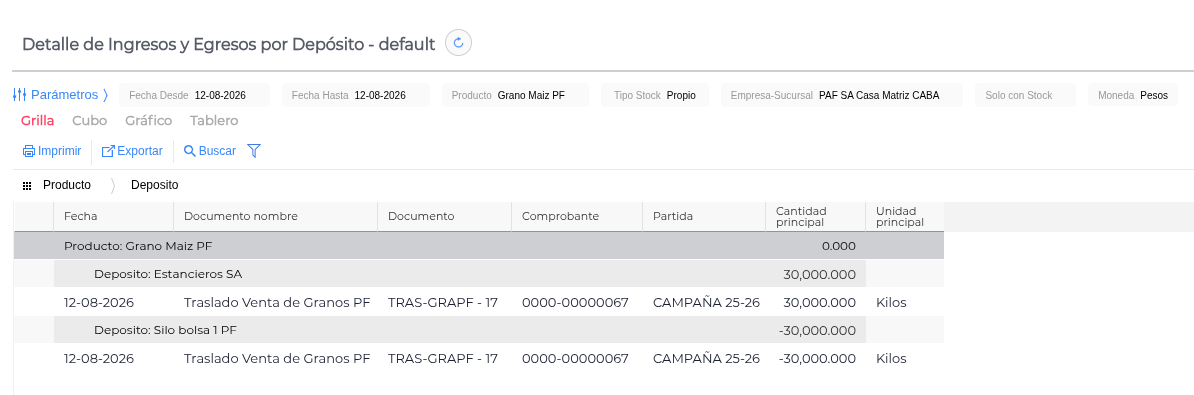Expand the Parámetros chevron arrow

(105, 95)
